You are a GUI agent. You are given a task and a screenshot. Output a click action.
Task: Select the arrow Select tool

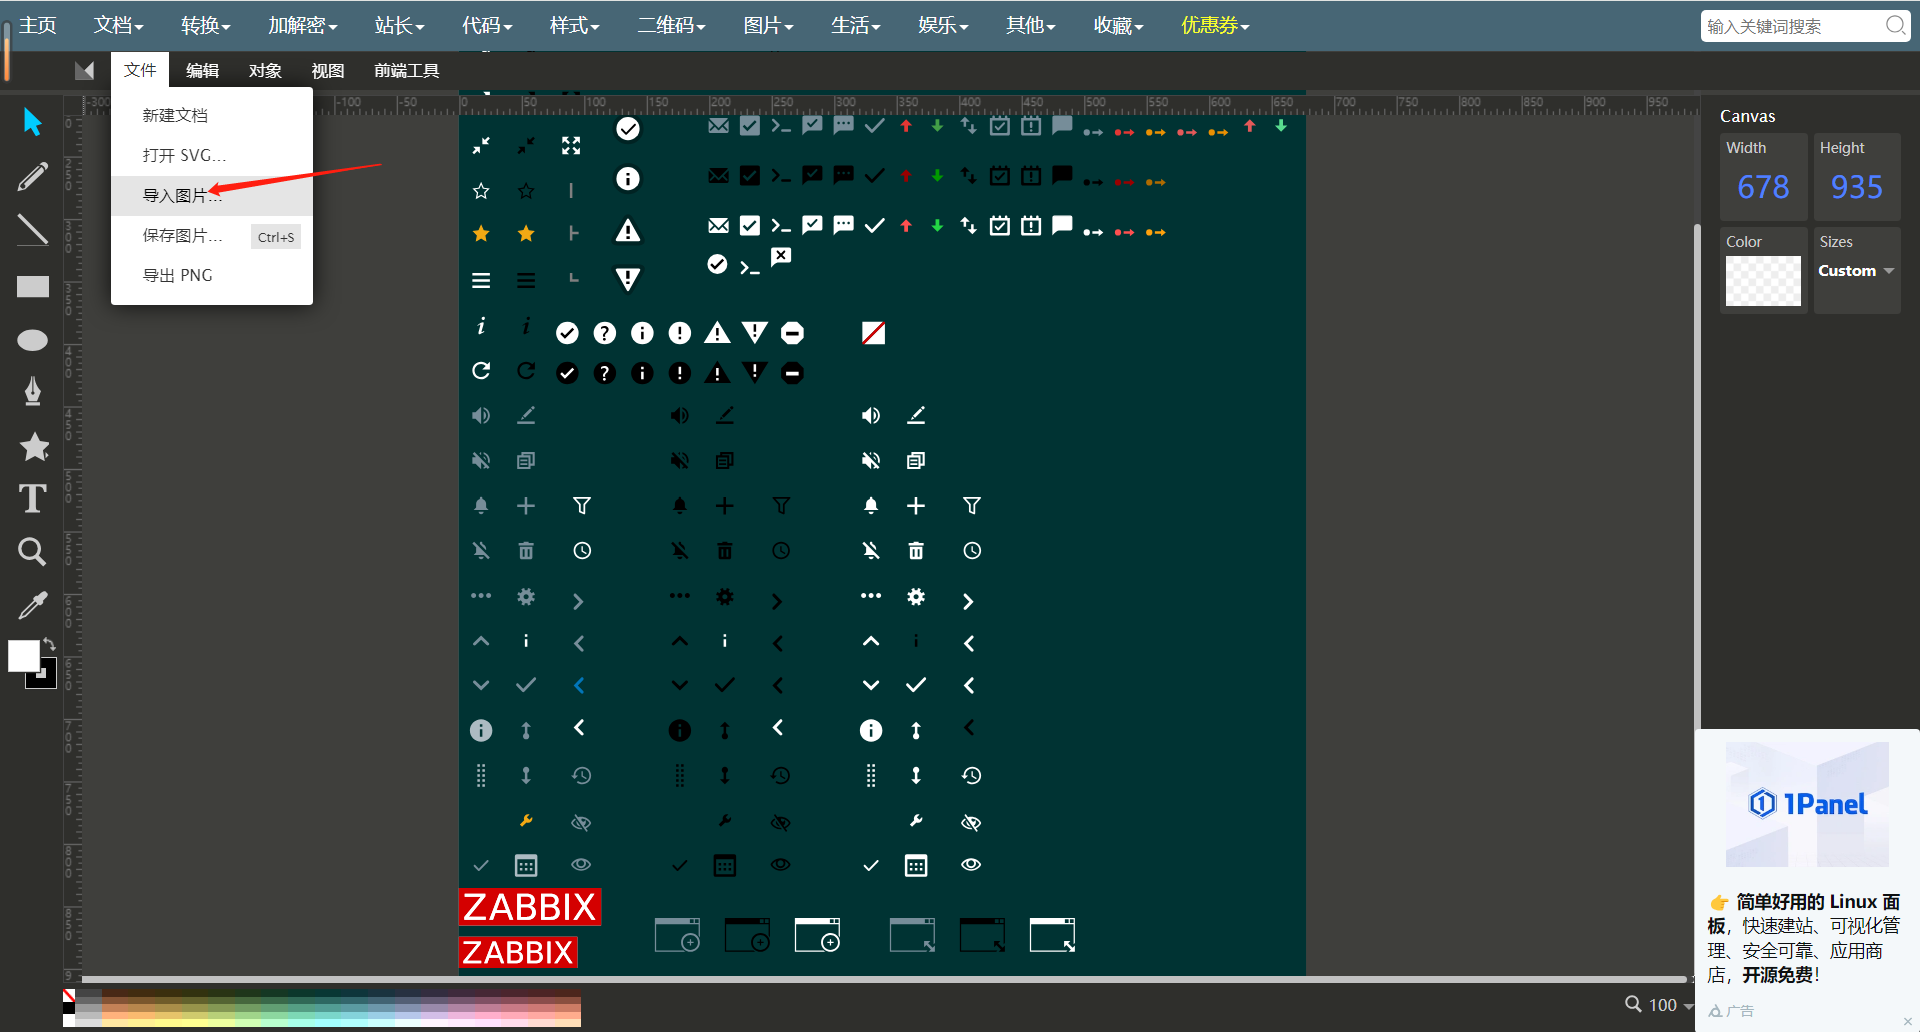point(32,122)
